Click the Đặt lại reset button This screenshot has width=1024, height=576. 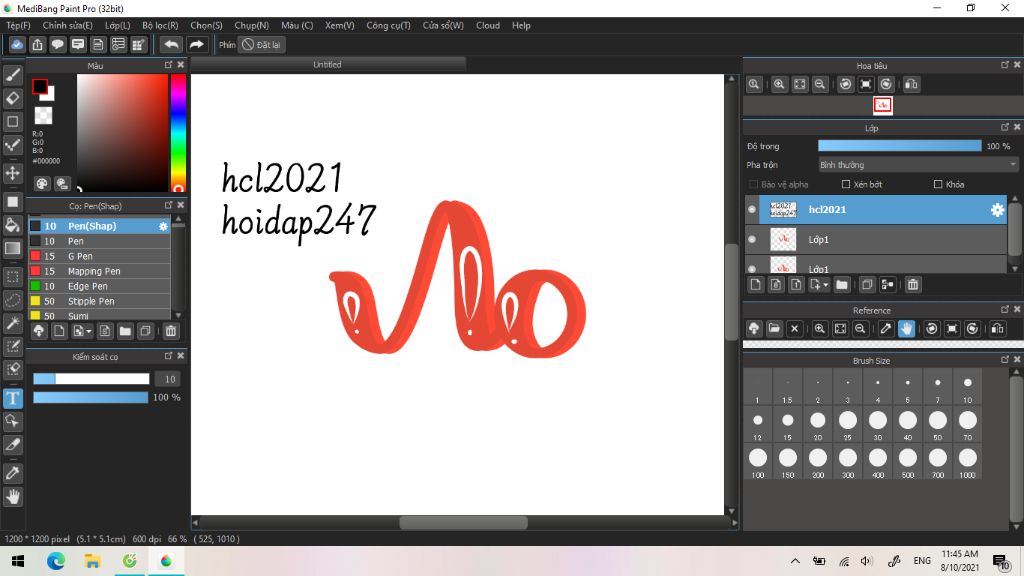(x=261, y=44)
